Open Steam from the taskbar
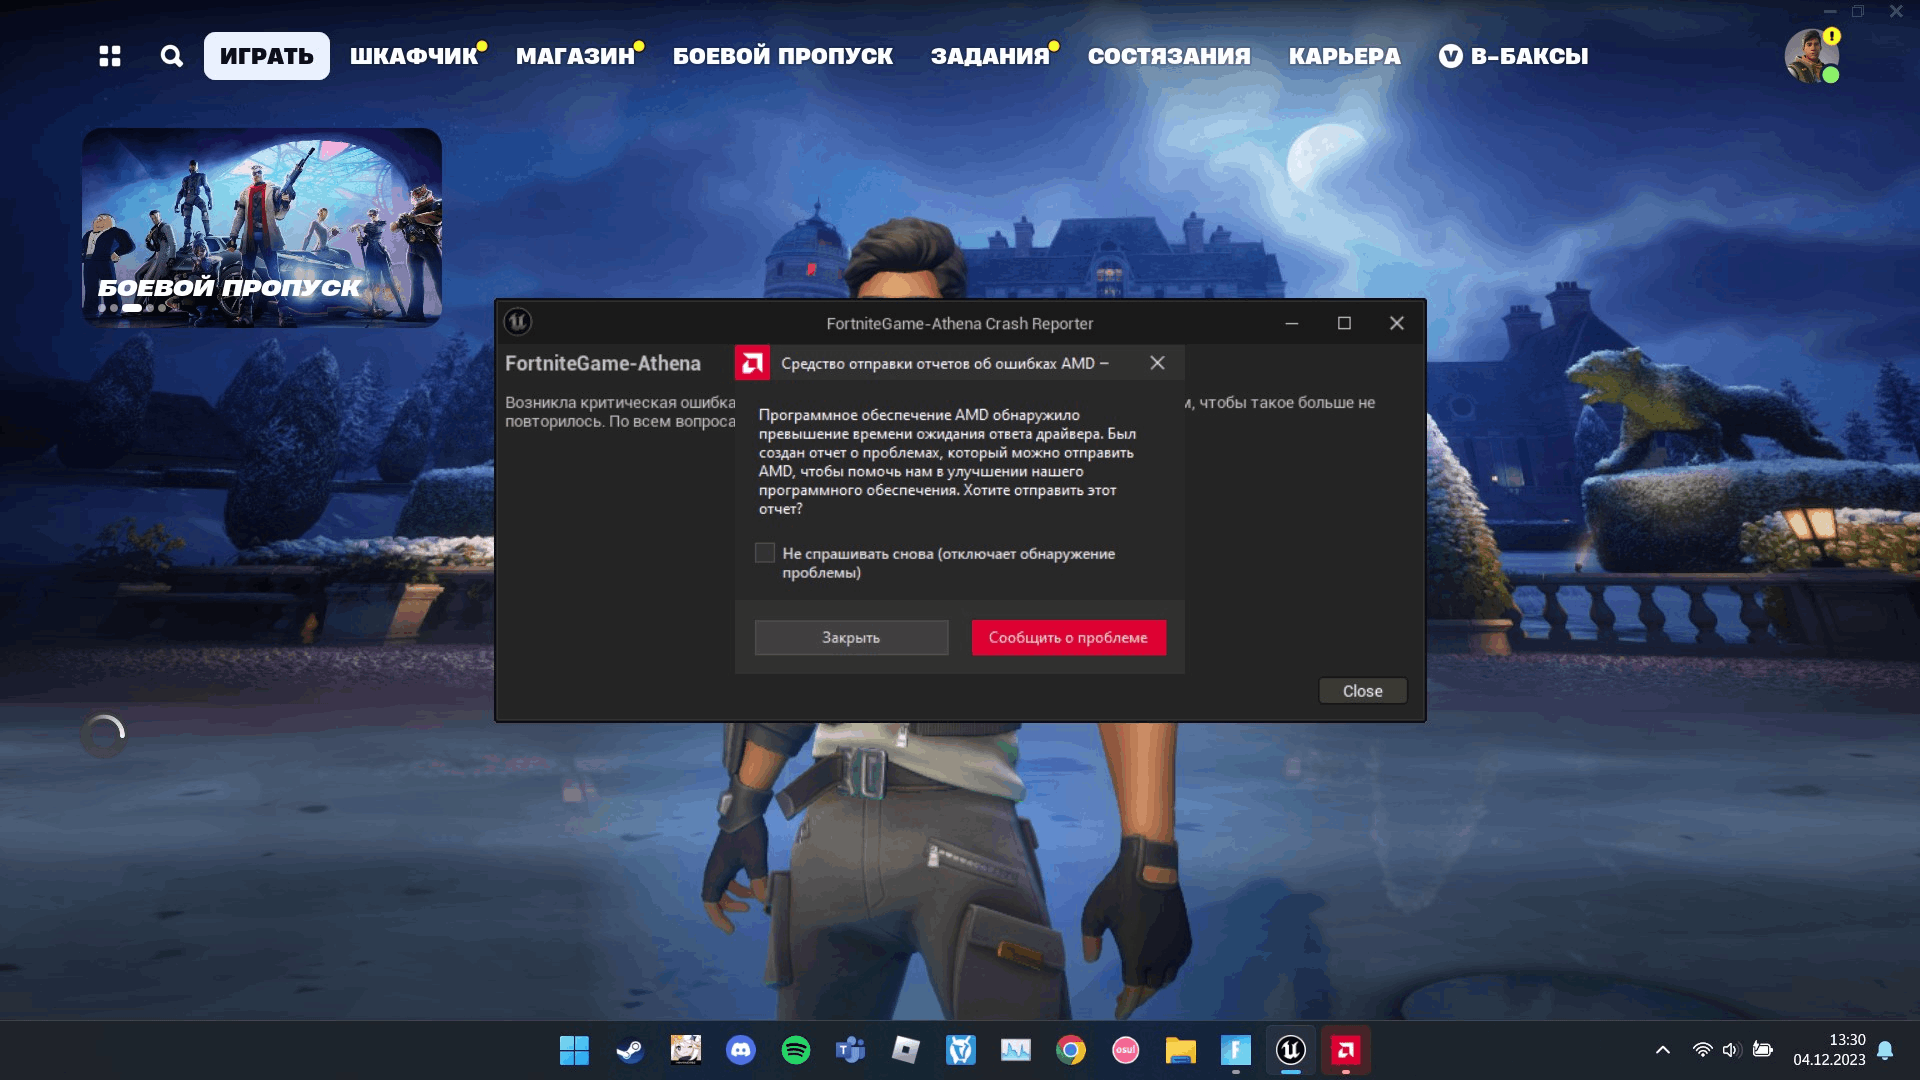 (x=630, y=1050)
